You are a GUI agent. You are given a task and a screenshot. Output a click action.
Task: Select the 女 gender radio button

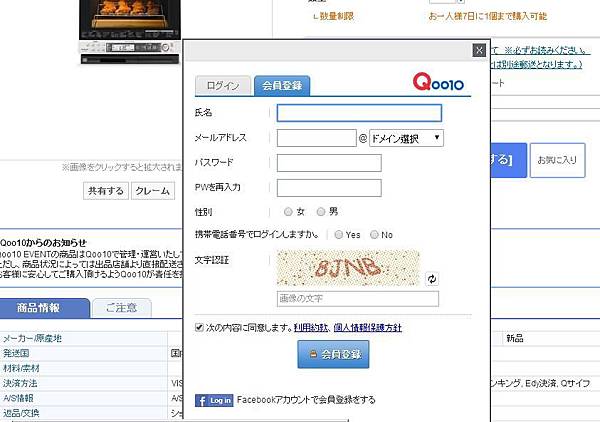pos(288,212)
